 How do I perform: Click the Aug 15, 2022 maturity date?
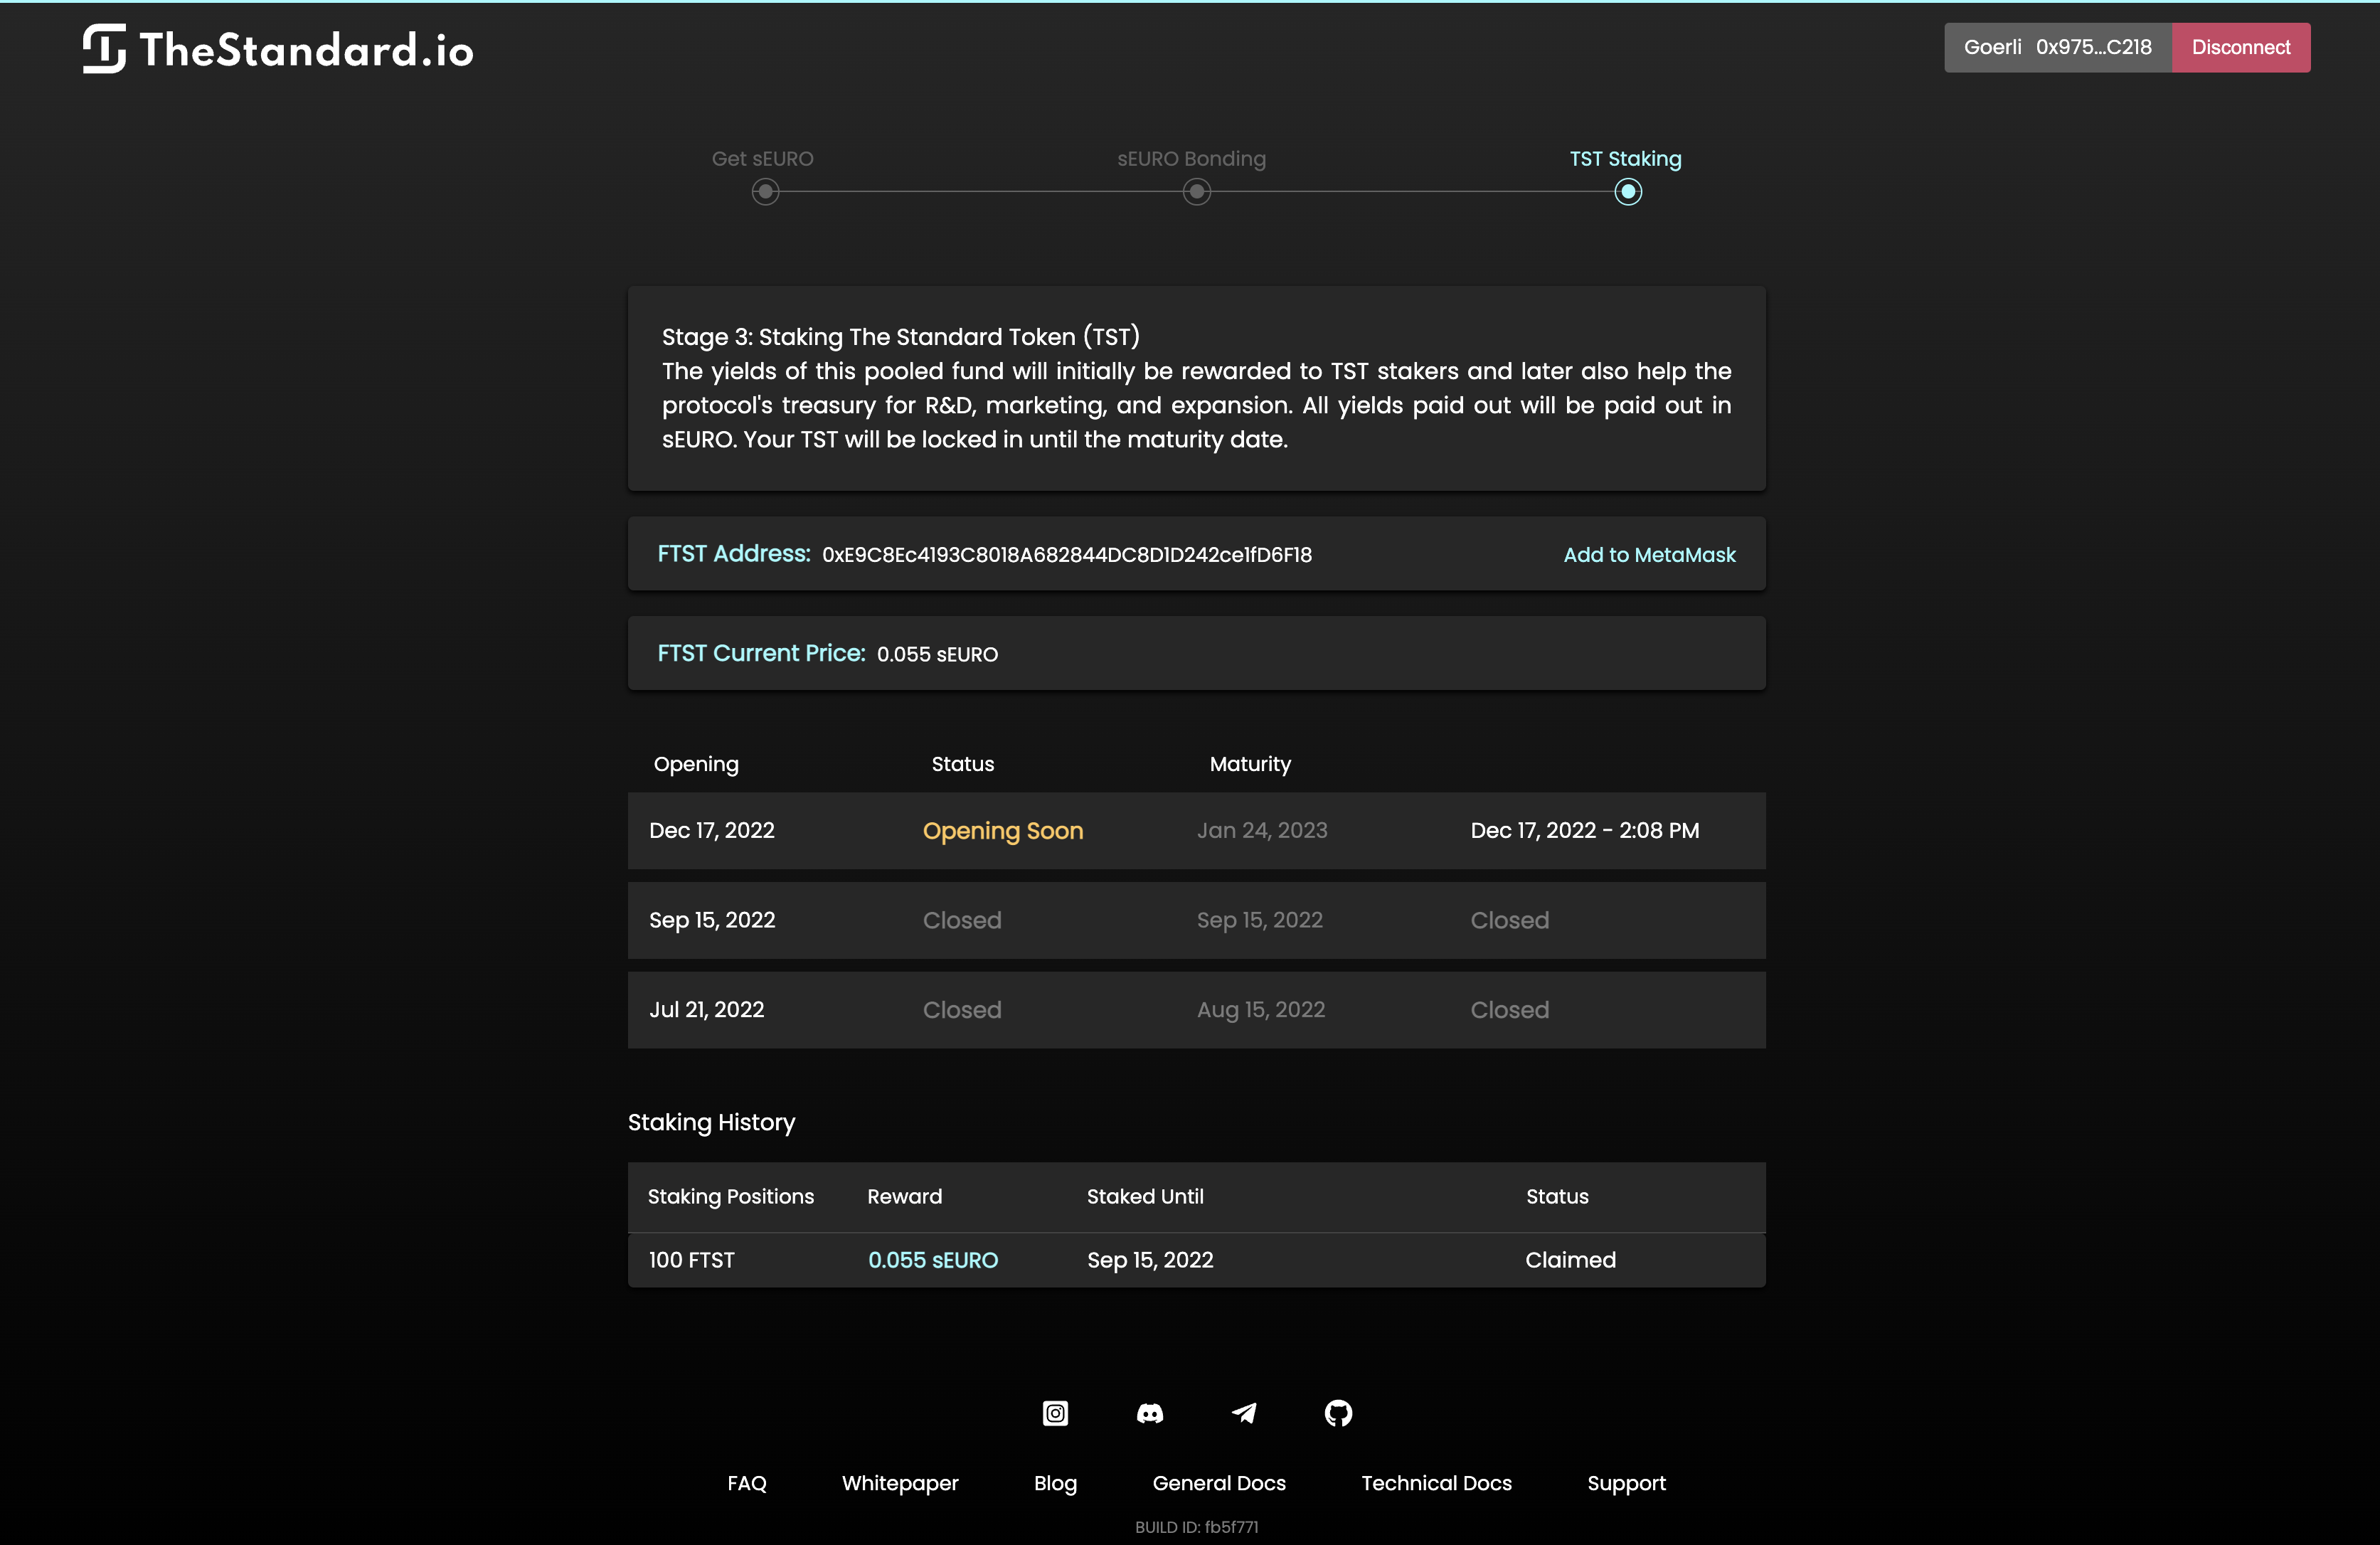(x=1261, y=1010)
